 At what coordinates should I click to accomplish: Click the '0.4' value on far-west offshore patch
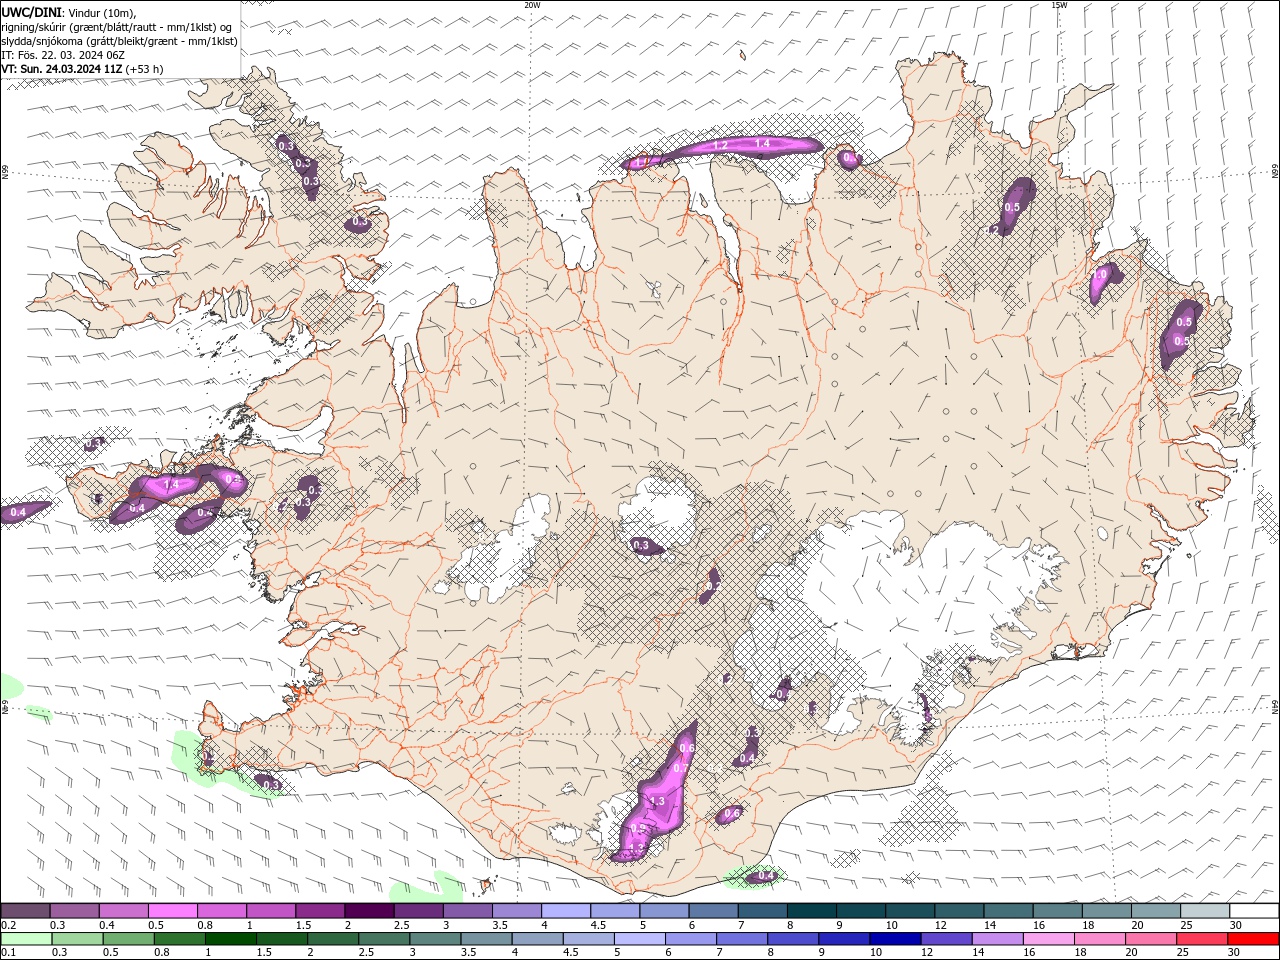pyautogui.click(x=18, y=513)
